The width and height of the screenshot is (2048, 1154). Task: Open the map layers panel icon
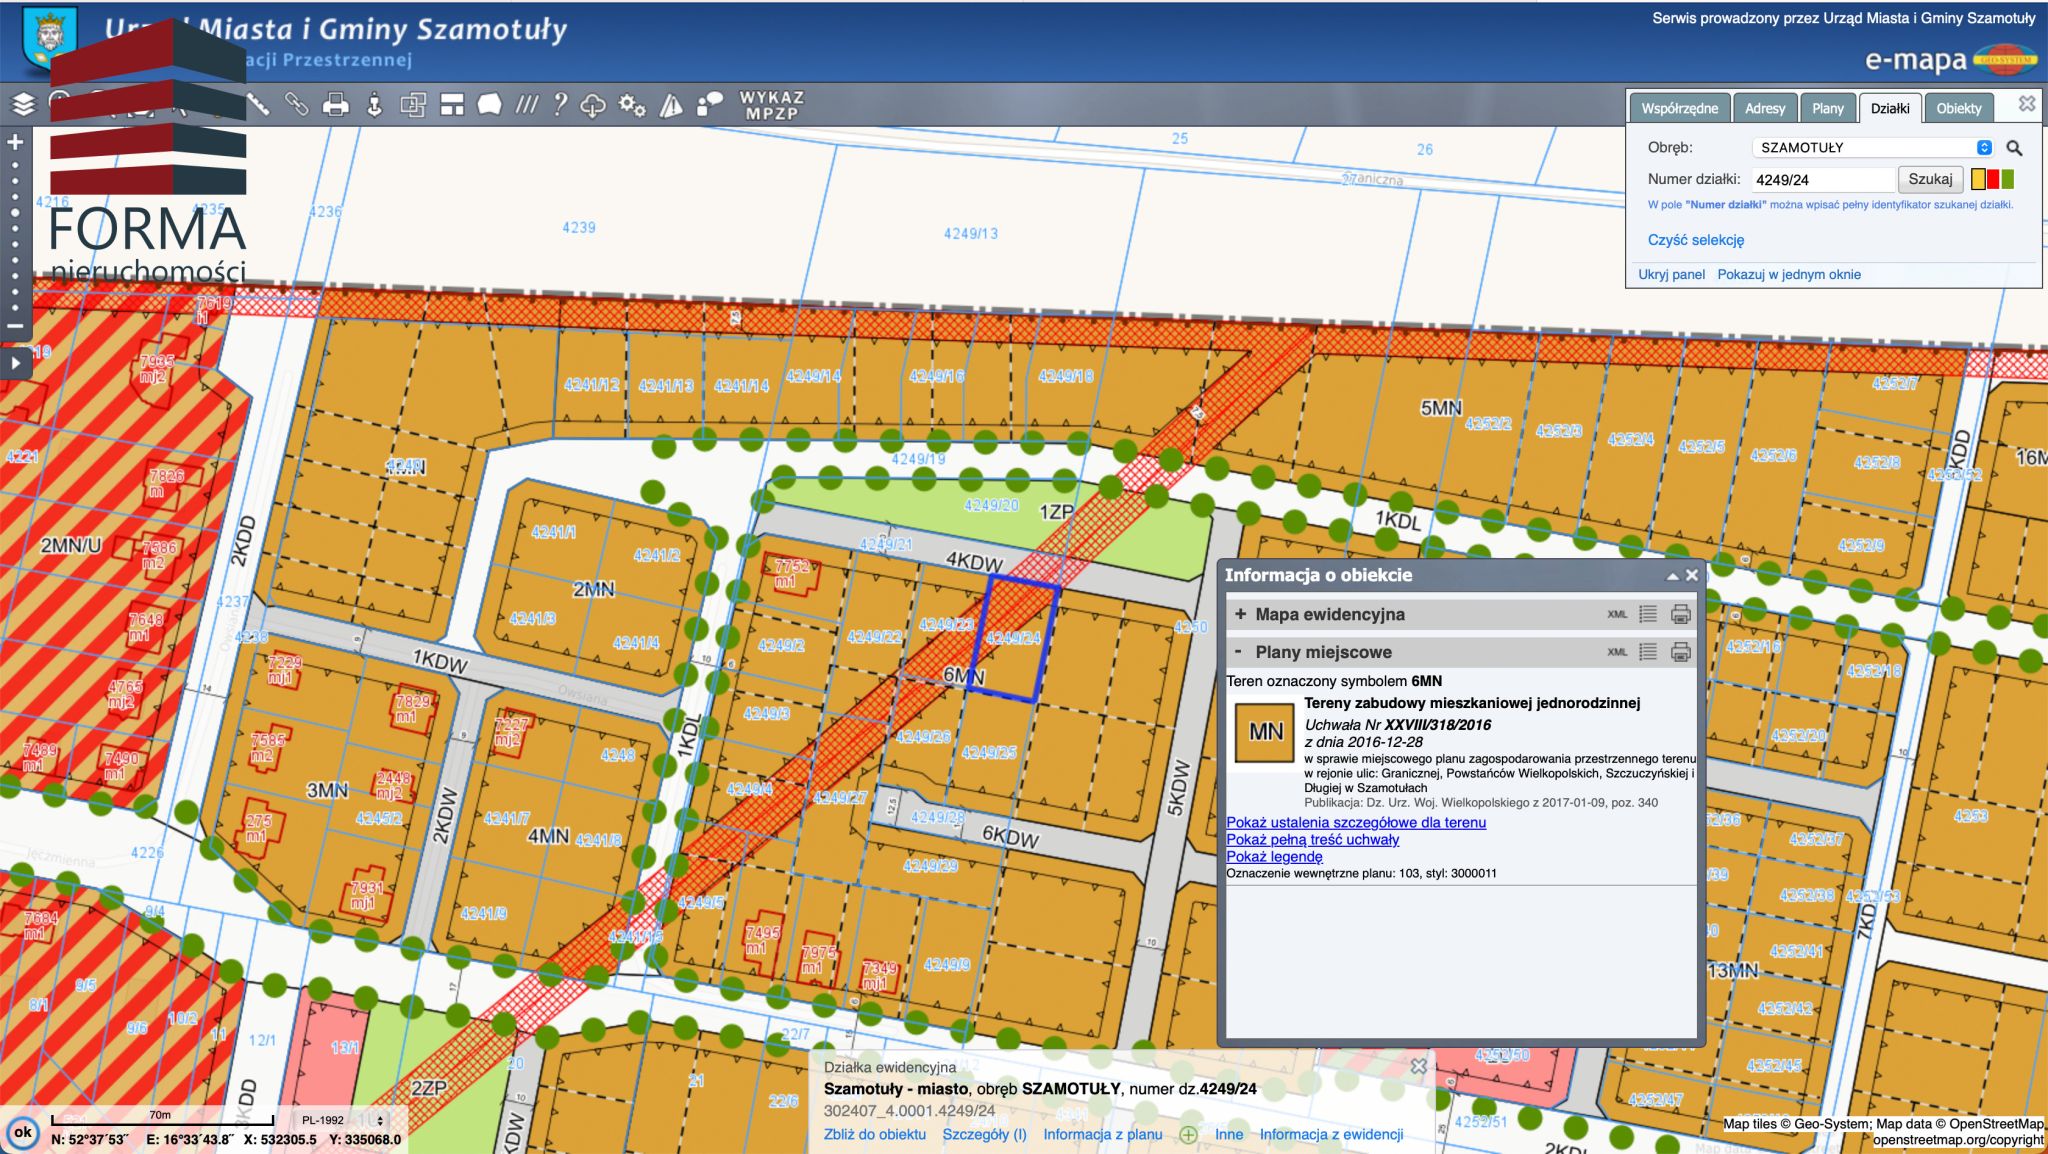click(23, 104)
